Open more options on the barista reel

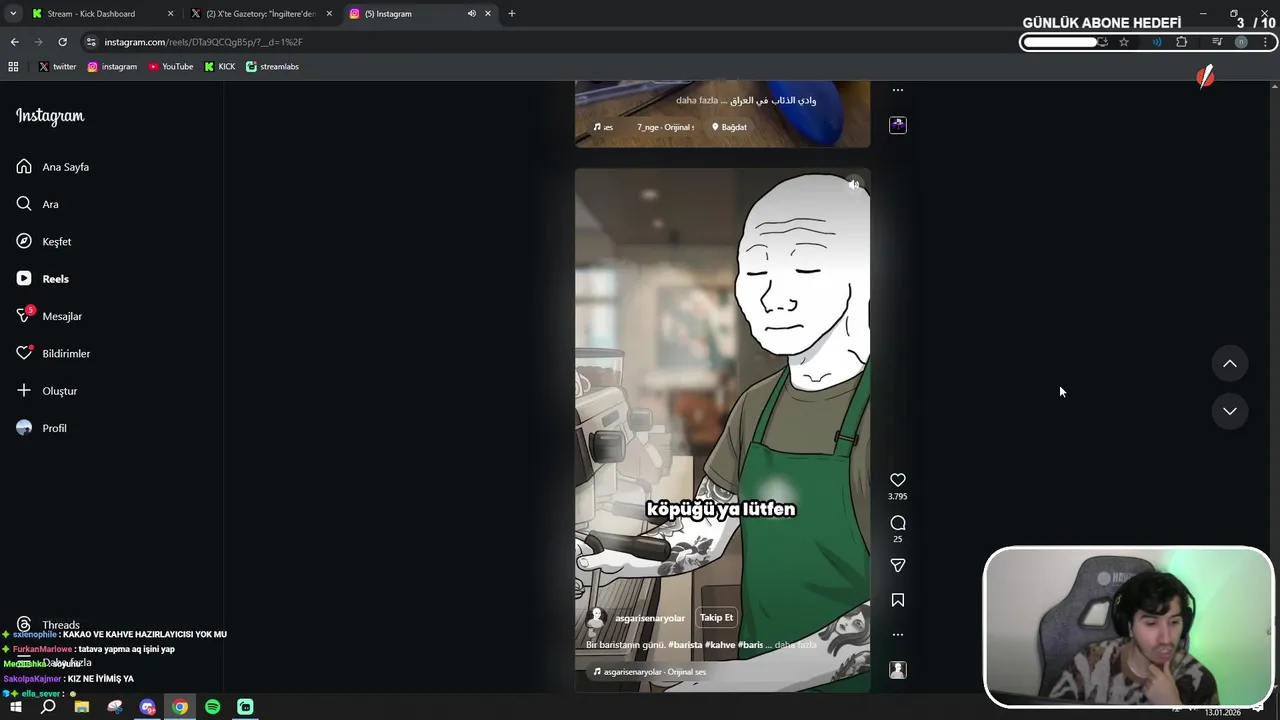click(898, 635)
